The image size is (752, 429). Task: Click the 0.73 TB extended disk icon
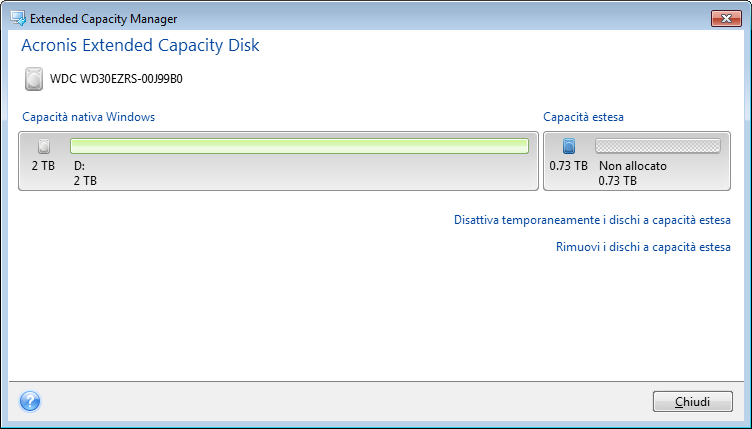point(569,147)
